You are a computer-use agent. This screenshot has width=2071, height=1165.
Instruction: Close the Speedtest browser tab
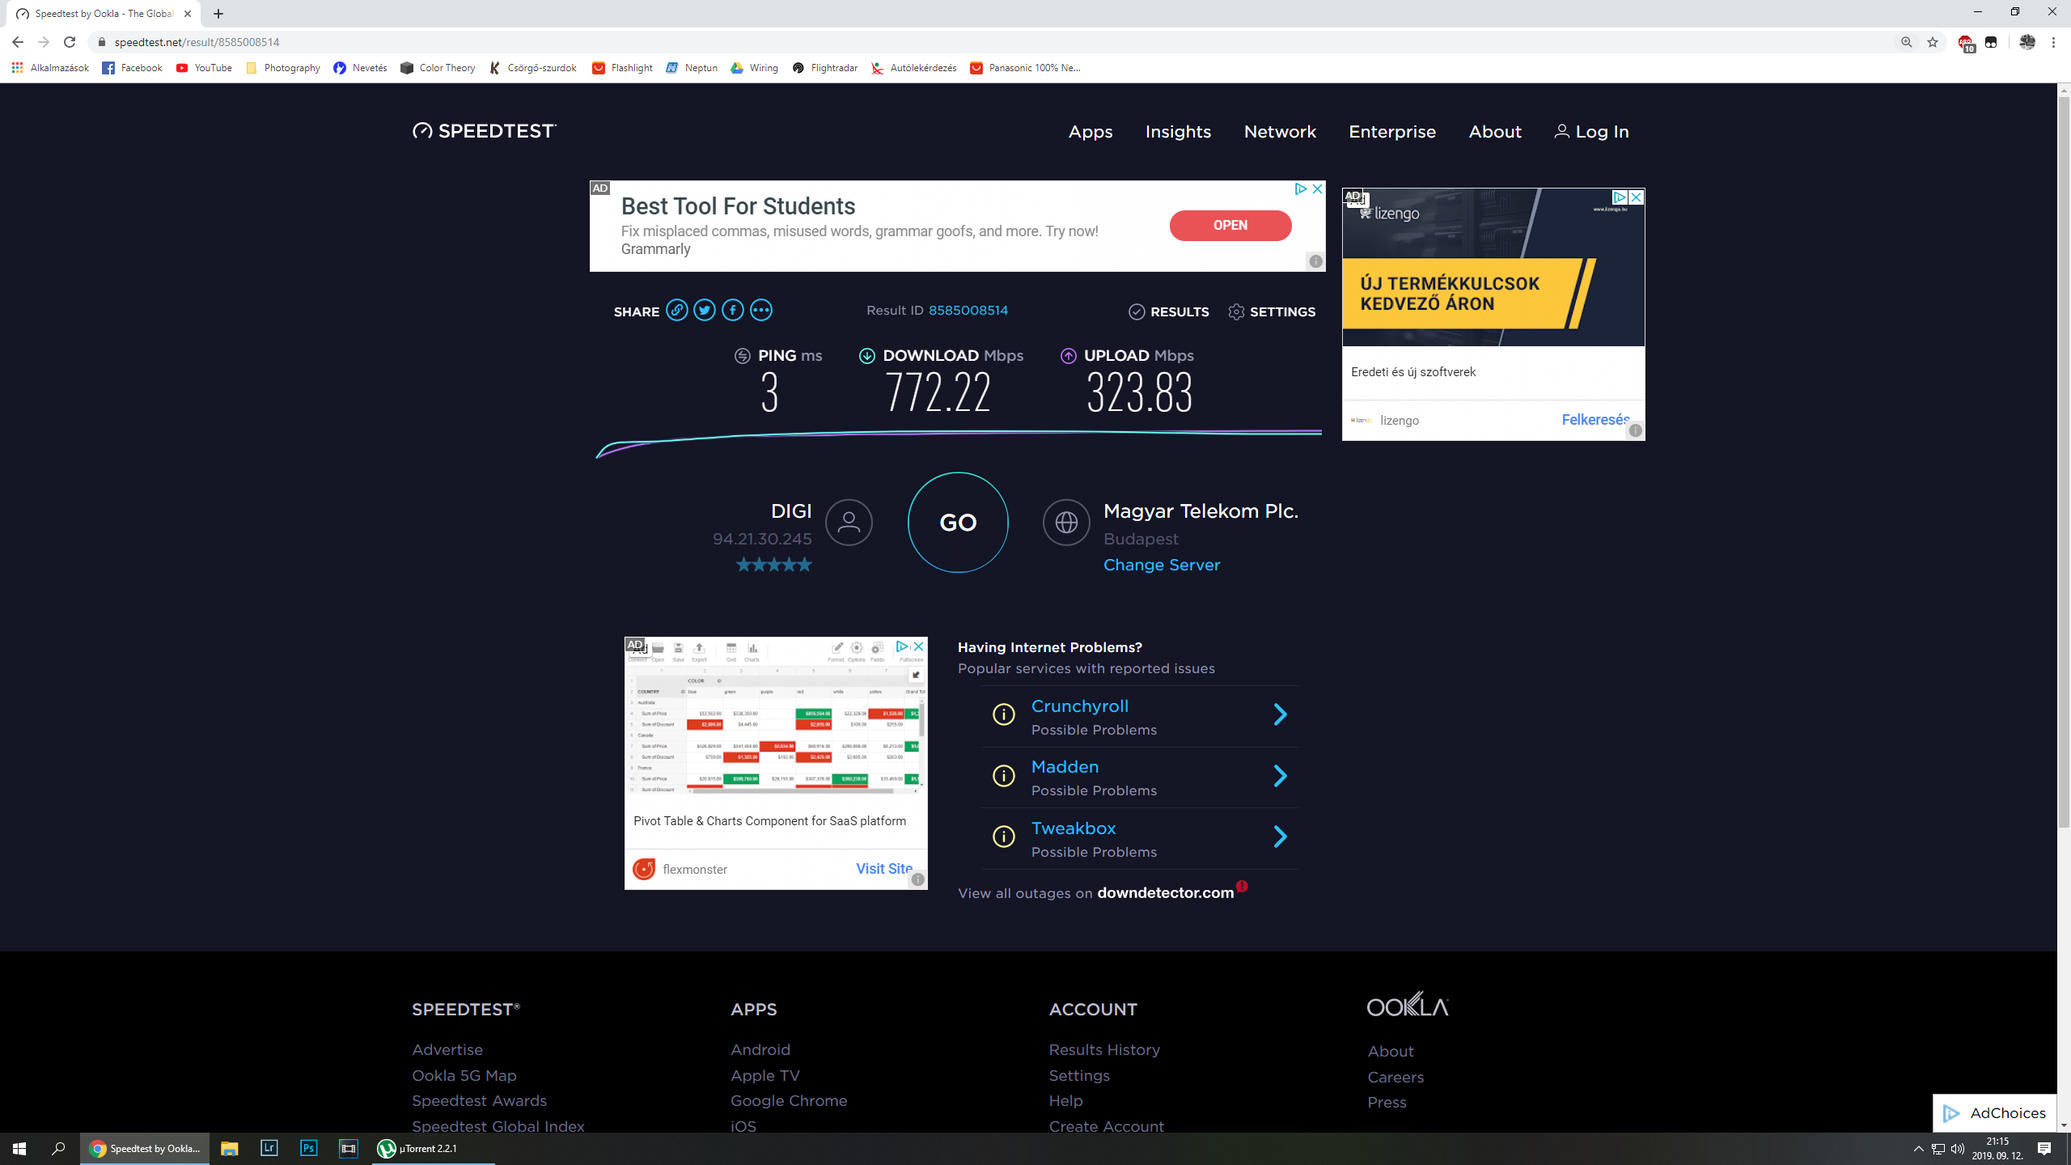(188, 14)
